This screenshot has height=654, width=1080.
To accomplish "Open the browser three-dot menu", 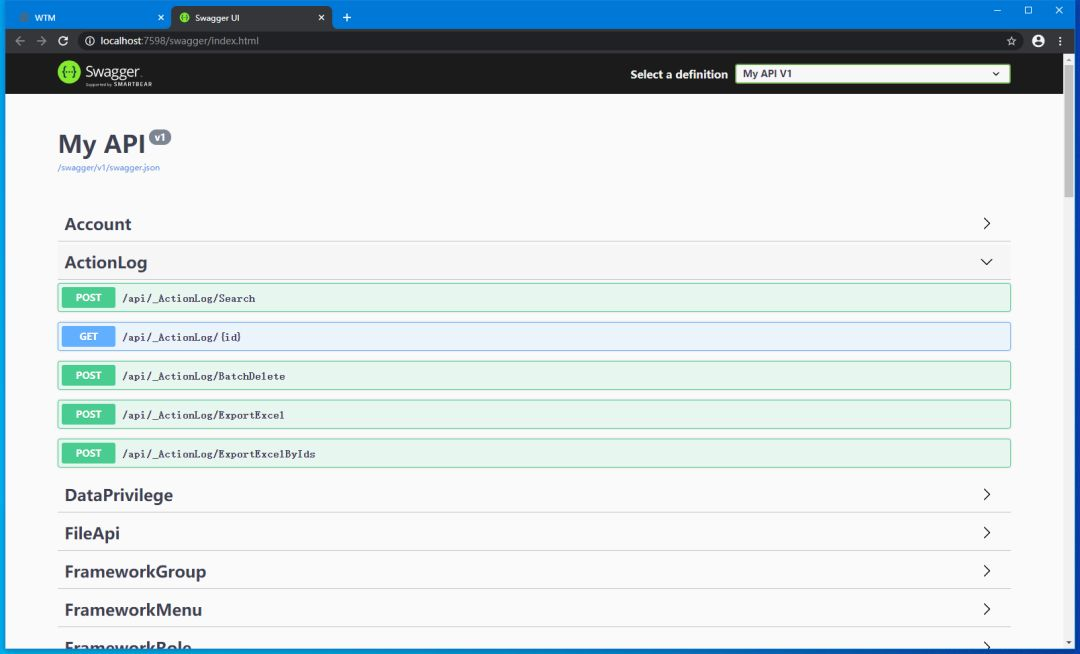I will (x=1060, y=41).
